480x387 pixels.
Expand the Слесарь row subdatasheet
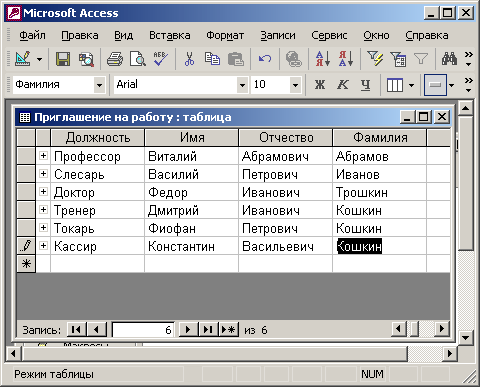(x=43, y=173)
